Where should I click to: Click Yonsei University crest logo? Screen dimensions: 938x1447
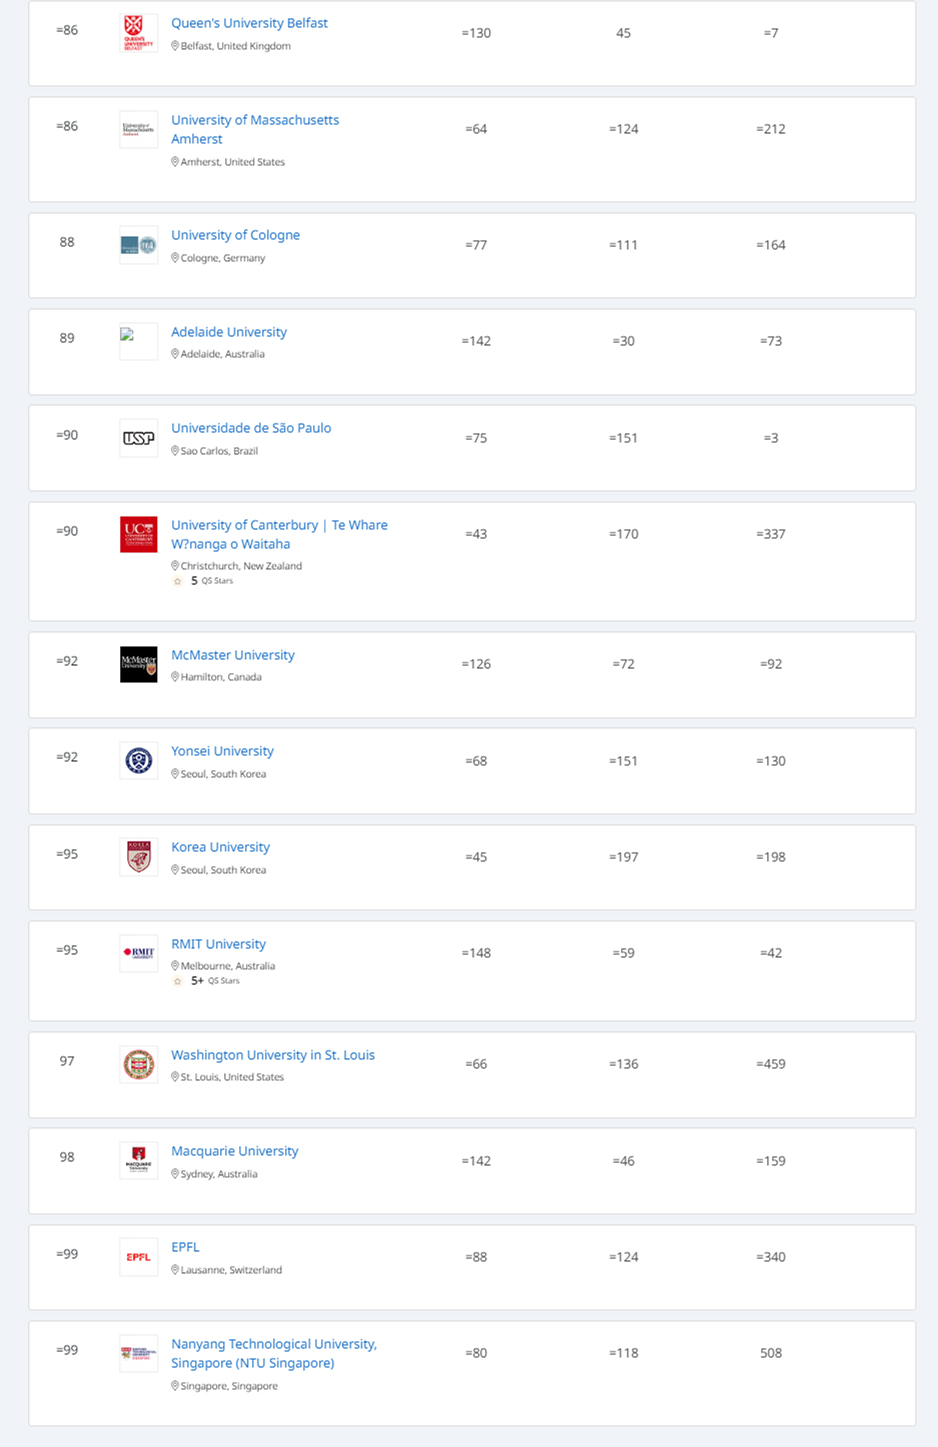click(x=138, y=761)
